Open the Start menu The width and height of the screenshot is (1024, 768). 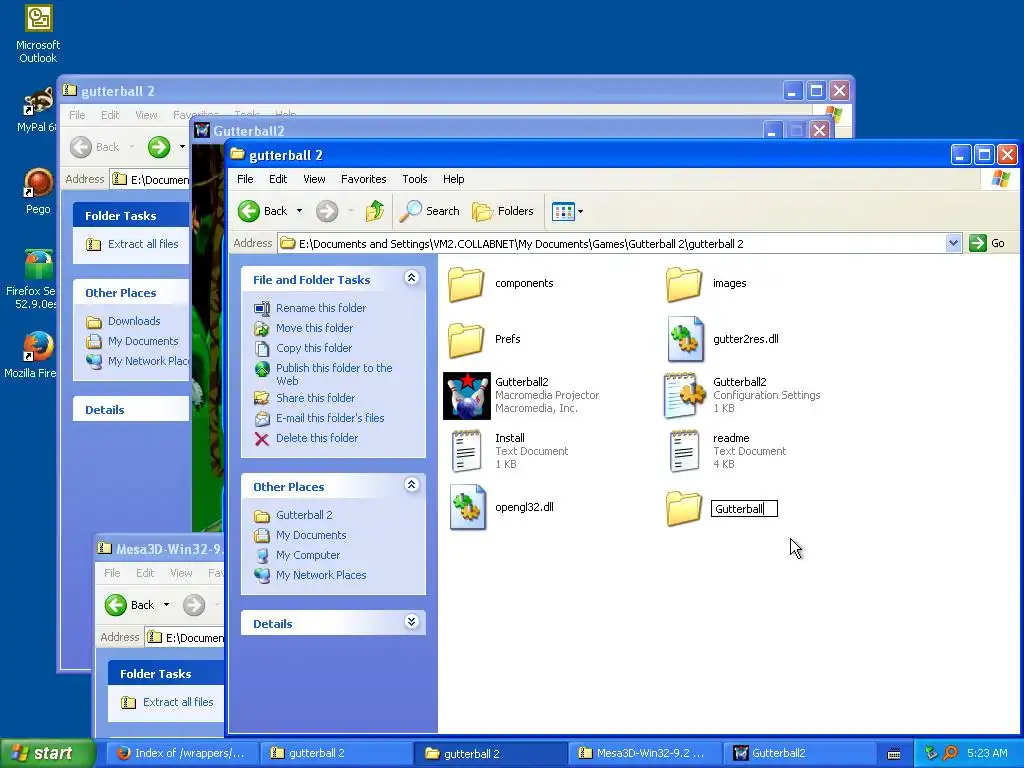pyautogui.click(x=48, y=753)
